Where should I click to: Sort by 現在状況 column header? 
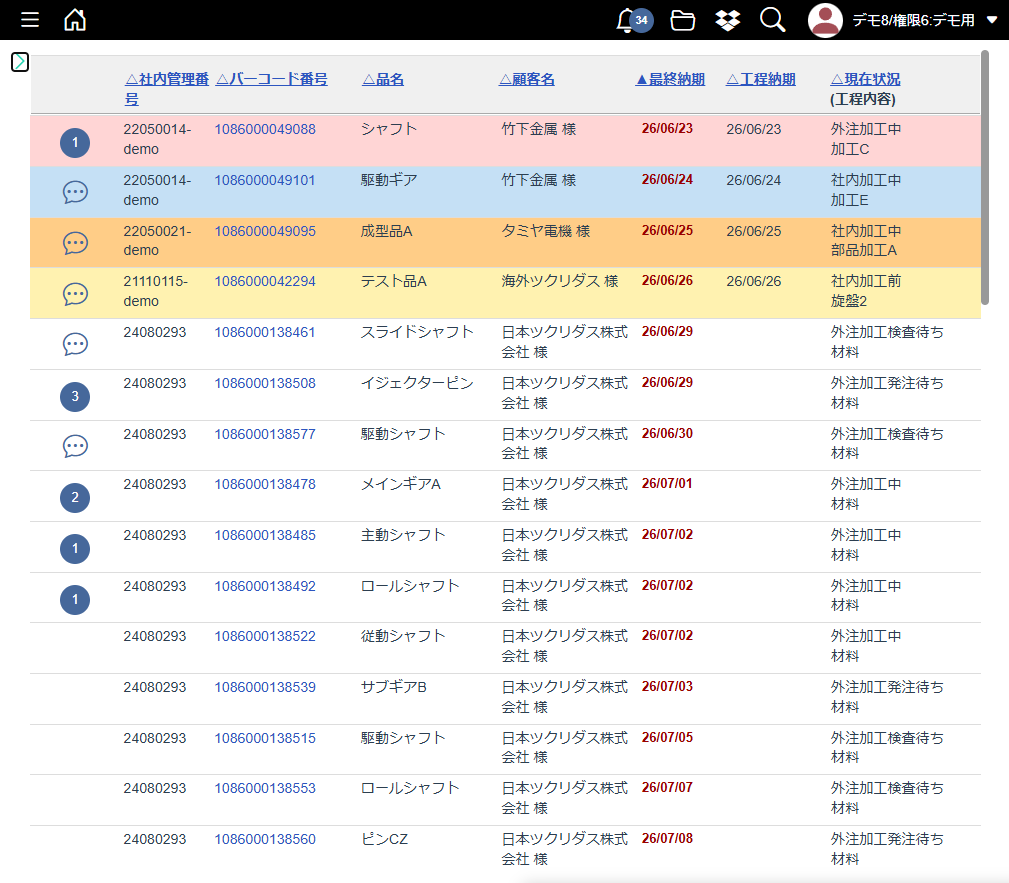coord(866,79)
